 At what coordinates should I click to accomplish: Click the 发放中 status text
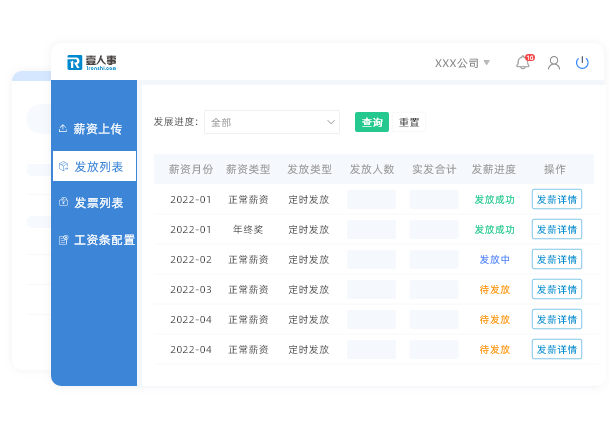point(494,260)
